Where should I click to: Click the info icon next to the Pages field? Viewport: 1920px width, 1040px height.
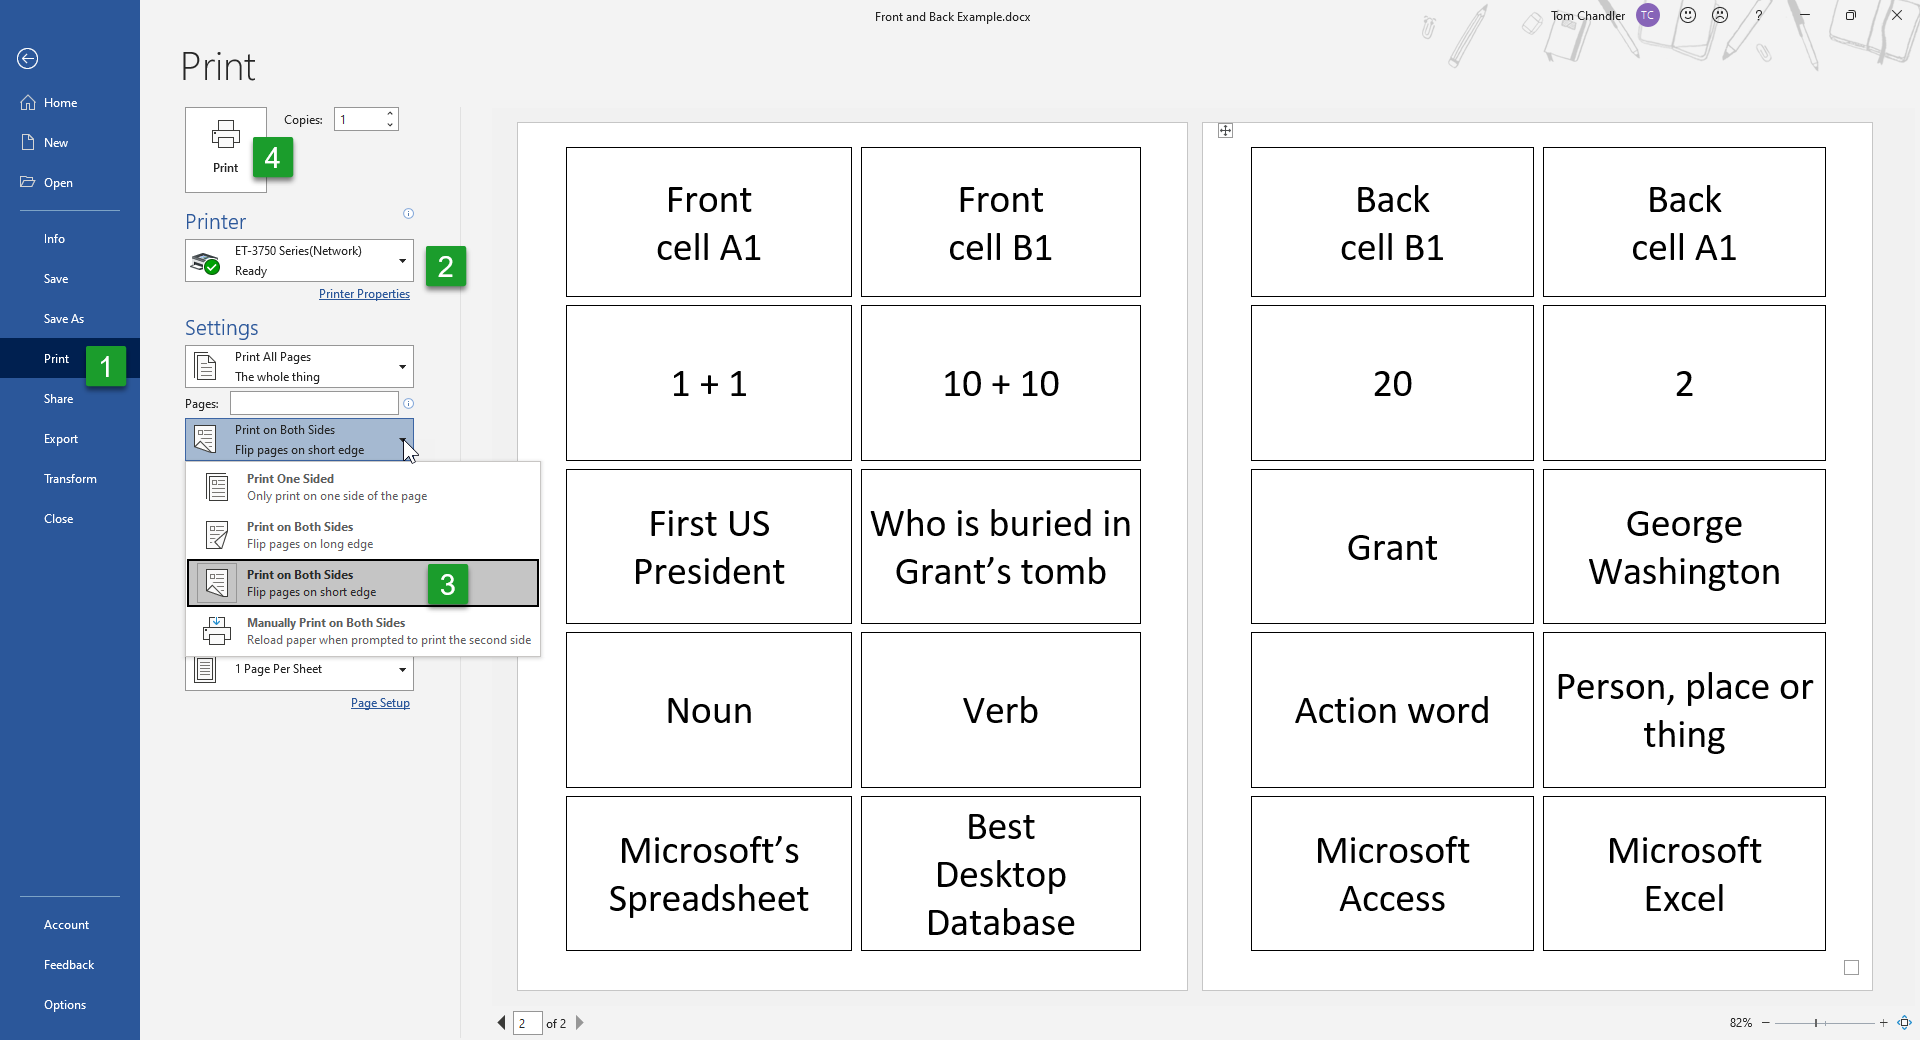pyautogui.click(x=408, y=404)
